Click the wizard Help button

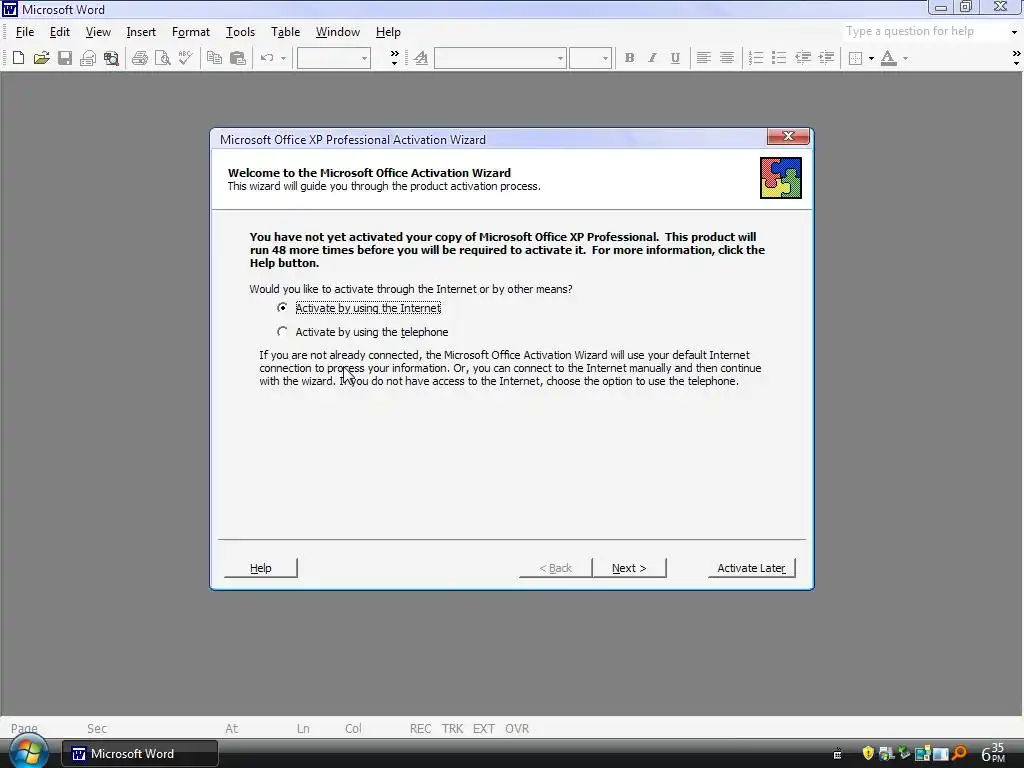coord(261,568)
